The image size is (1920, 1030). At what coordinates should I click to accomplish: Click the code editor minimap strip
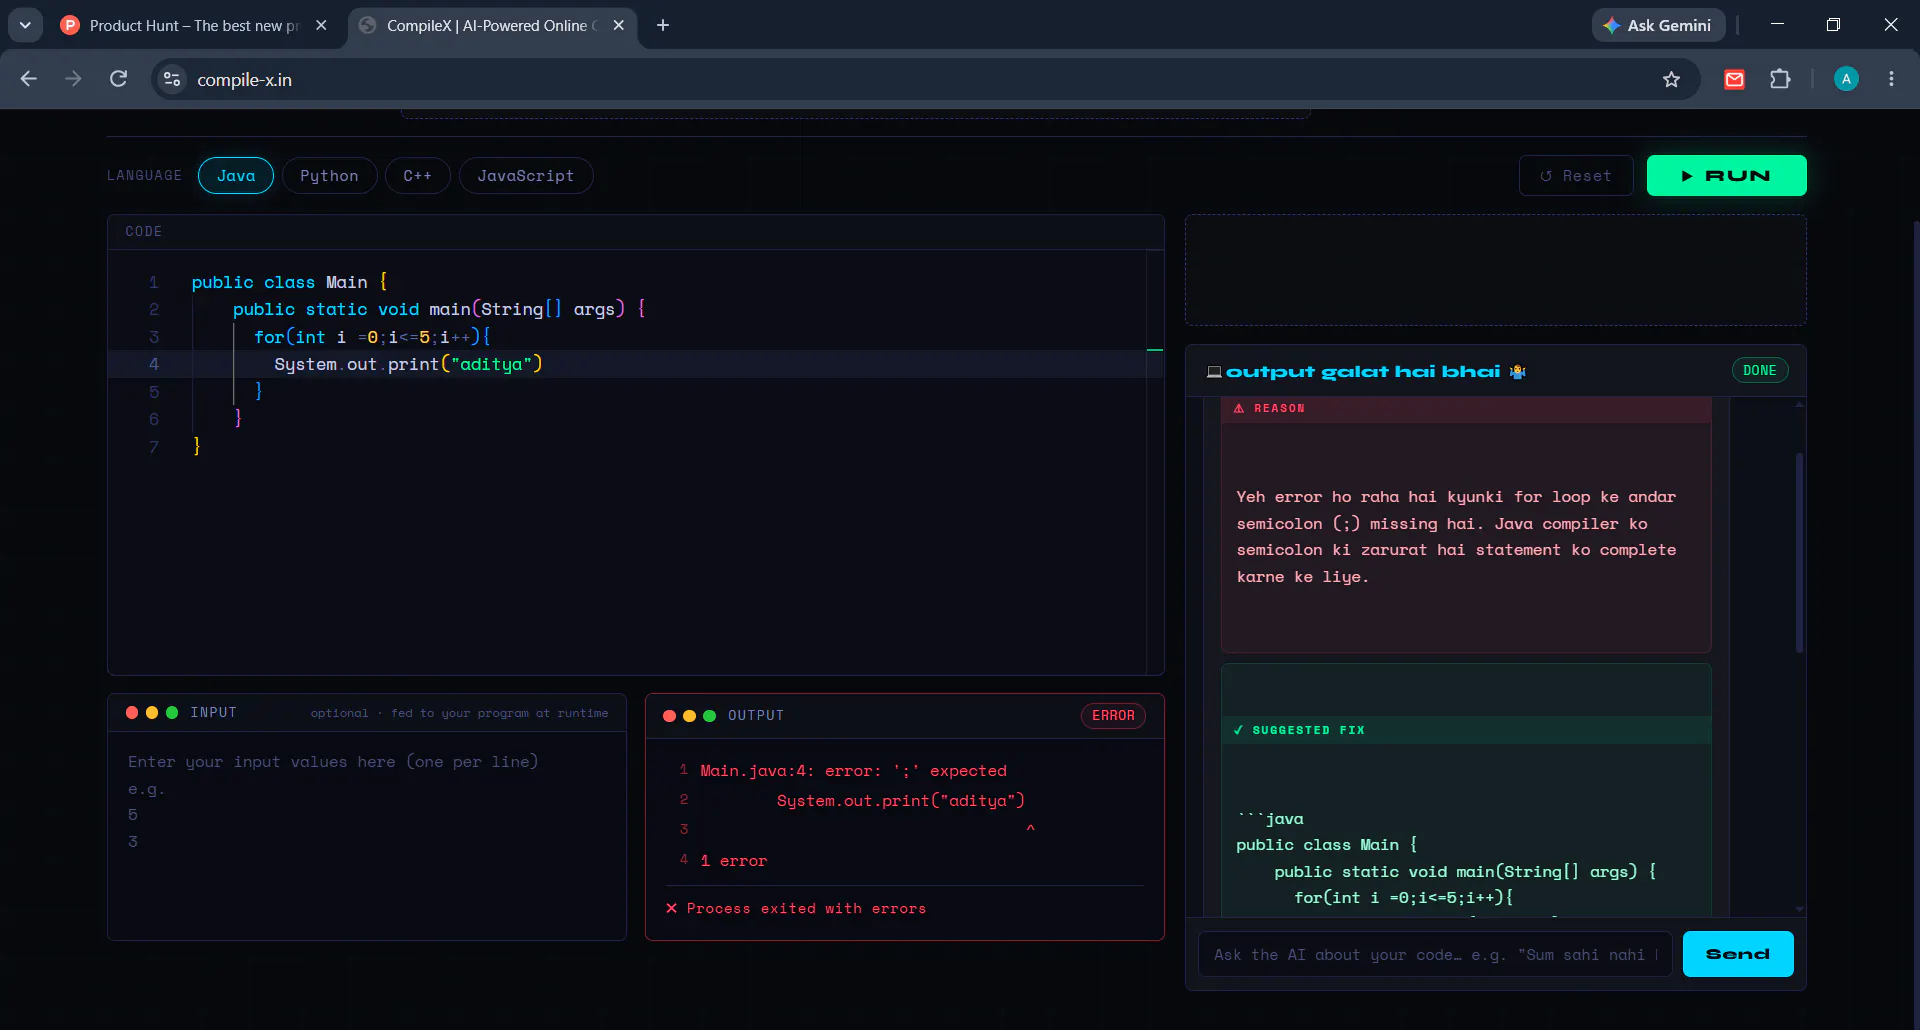(1155, 462)
